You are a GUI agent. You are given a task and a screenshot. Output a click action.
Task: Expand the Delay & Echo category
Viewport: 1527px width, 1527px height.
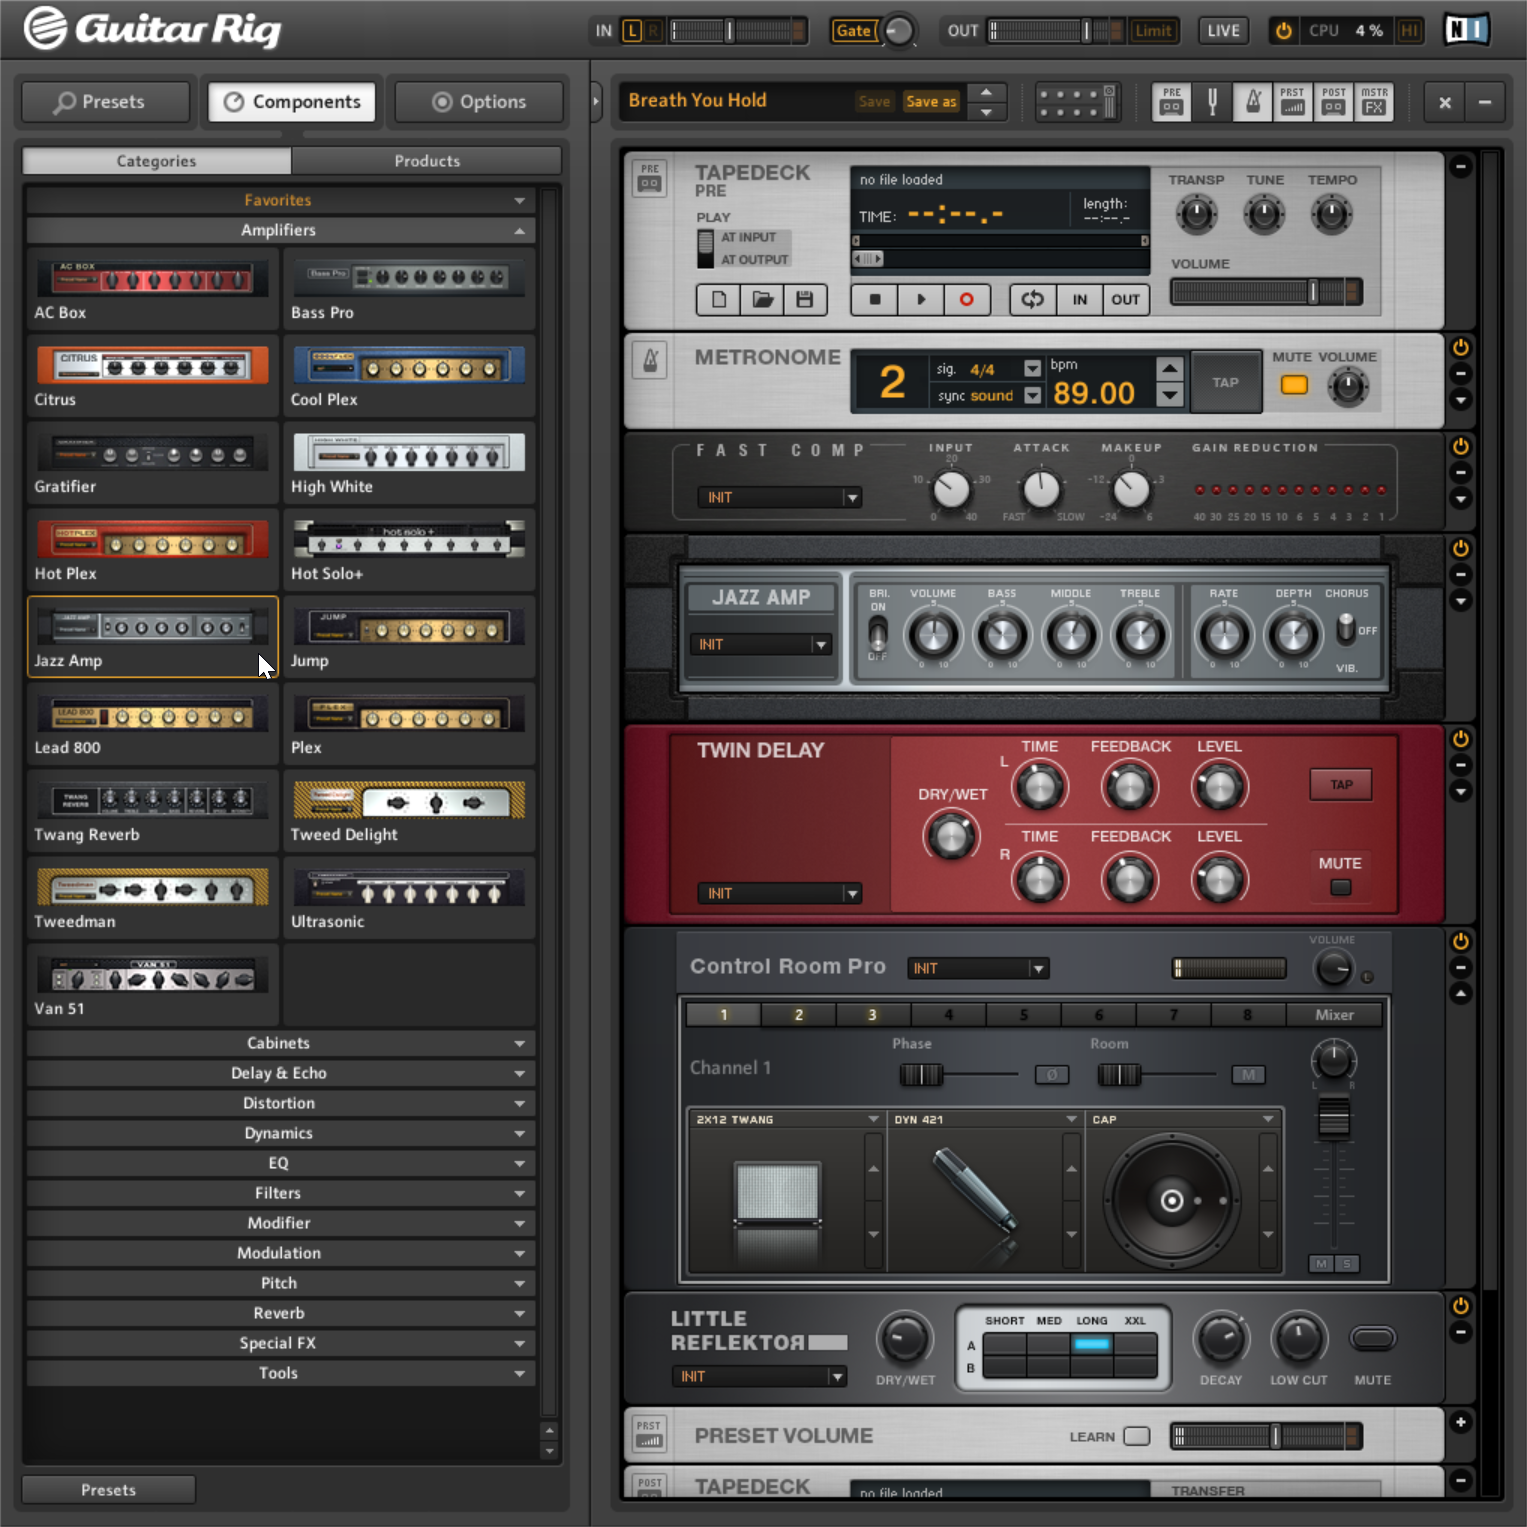coord(280,1073)
